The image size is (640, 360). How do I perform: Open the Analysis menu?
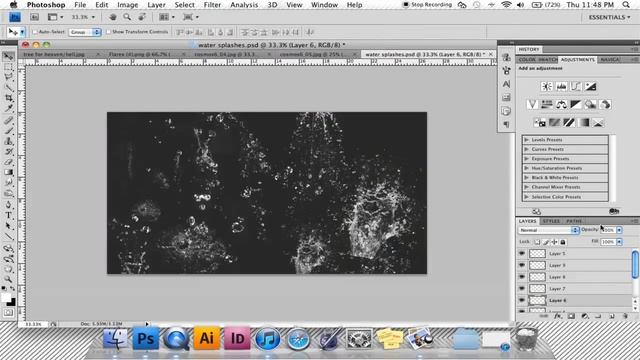[x=244, y=5]
